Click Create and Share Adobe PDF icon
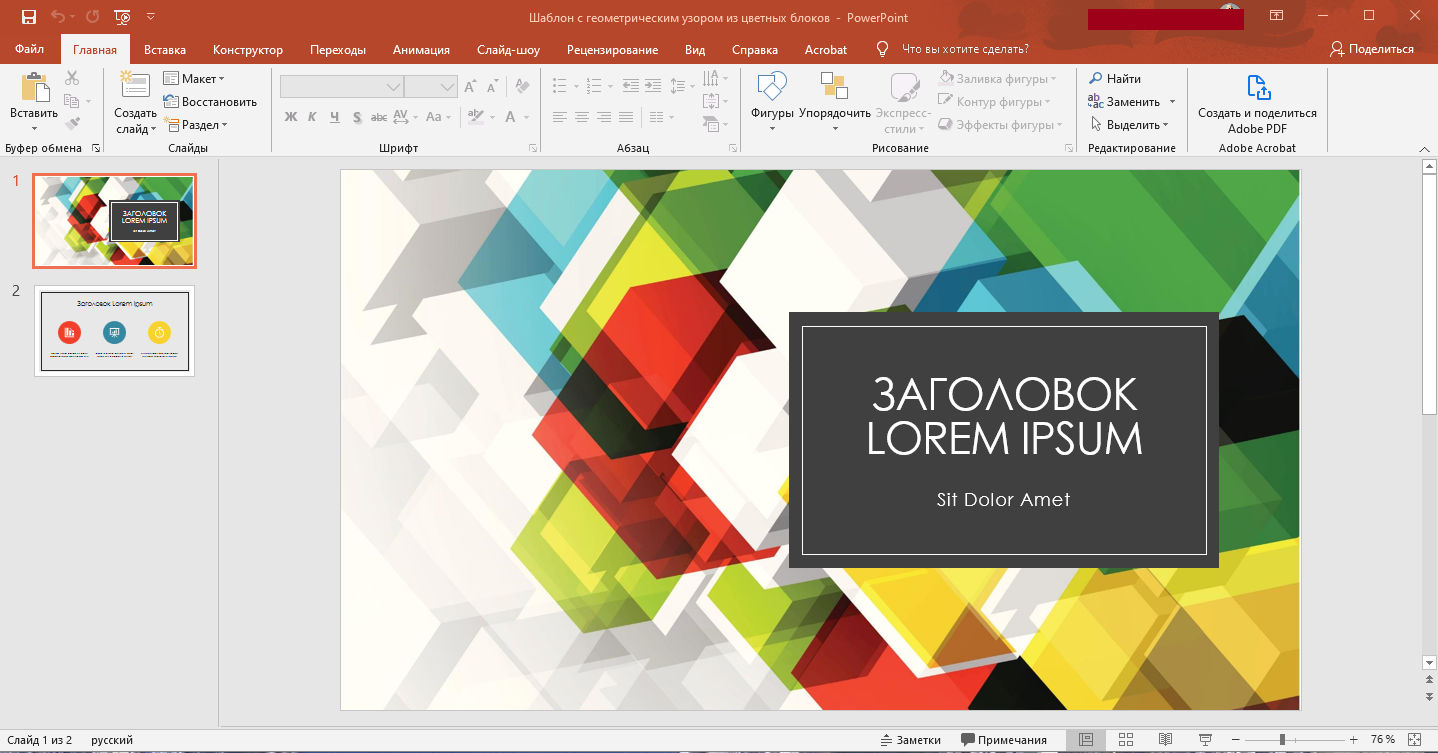Screen dimensions: 1438x753 coord(1257,88)
